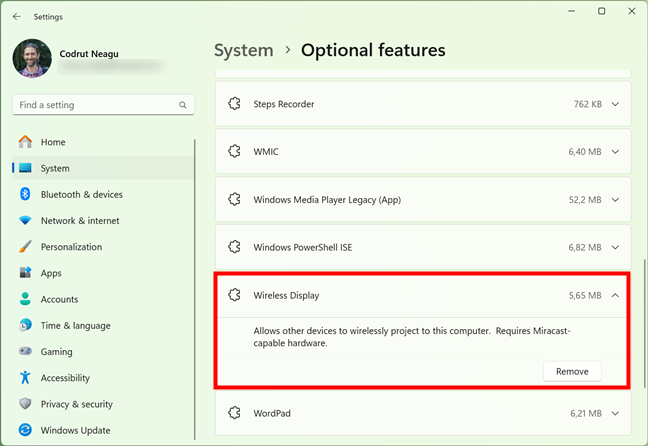Screen dimensions: 648x446
Task: Expand the Windows PowerShell ISE chevron
Action: 615,247
